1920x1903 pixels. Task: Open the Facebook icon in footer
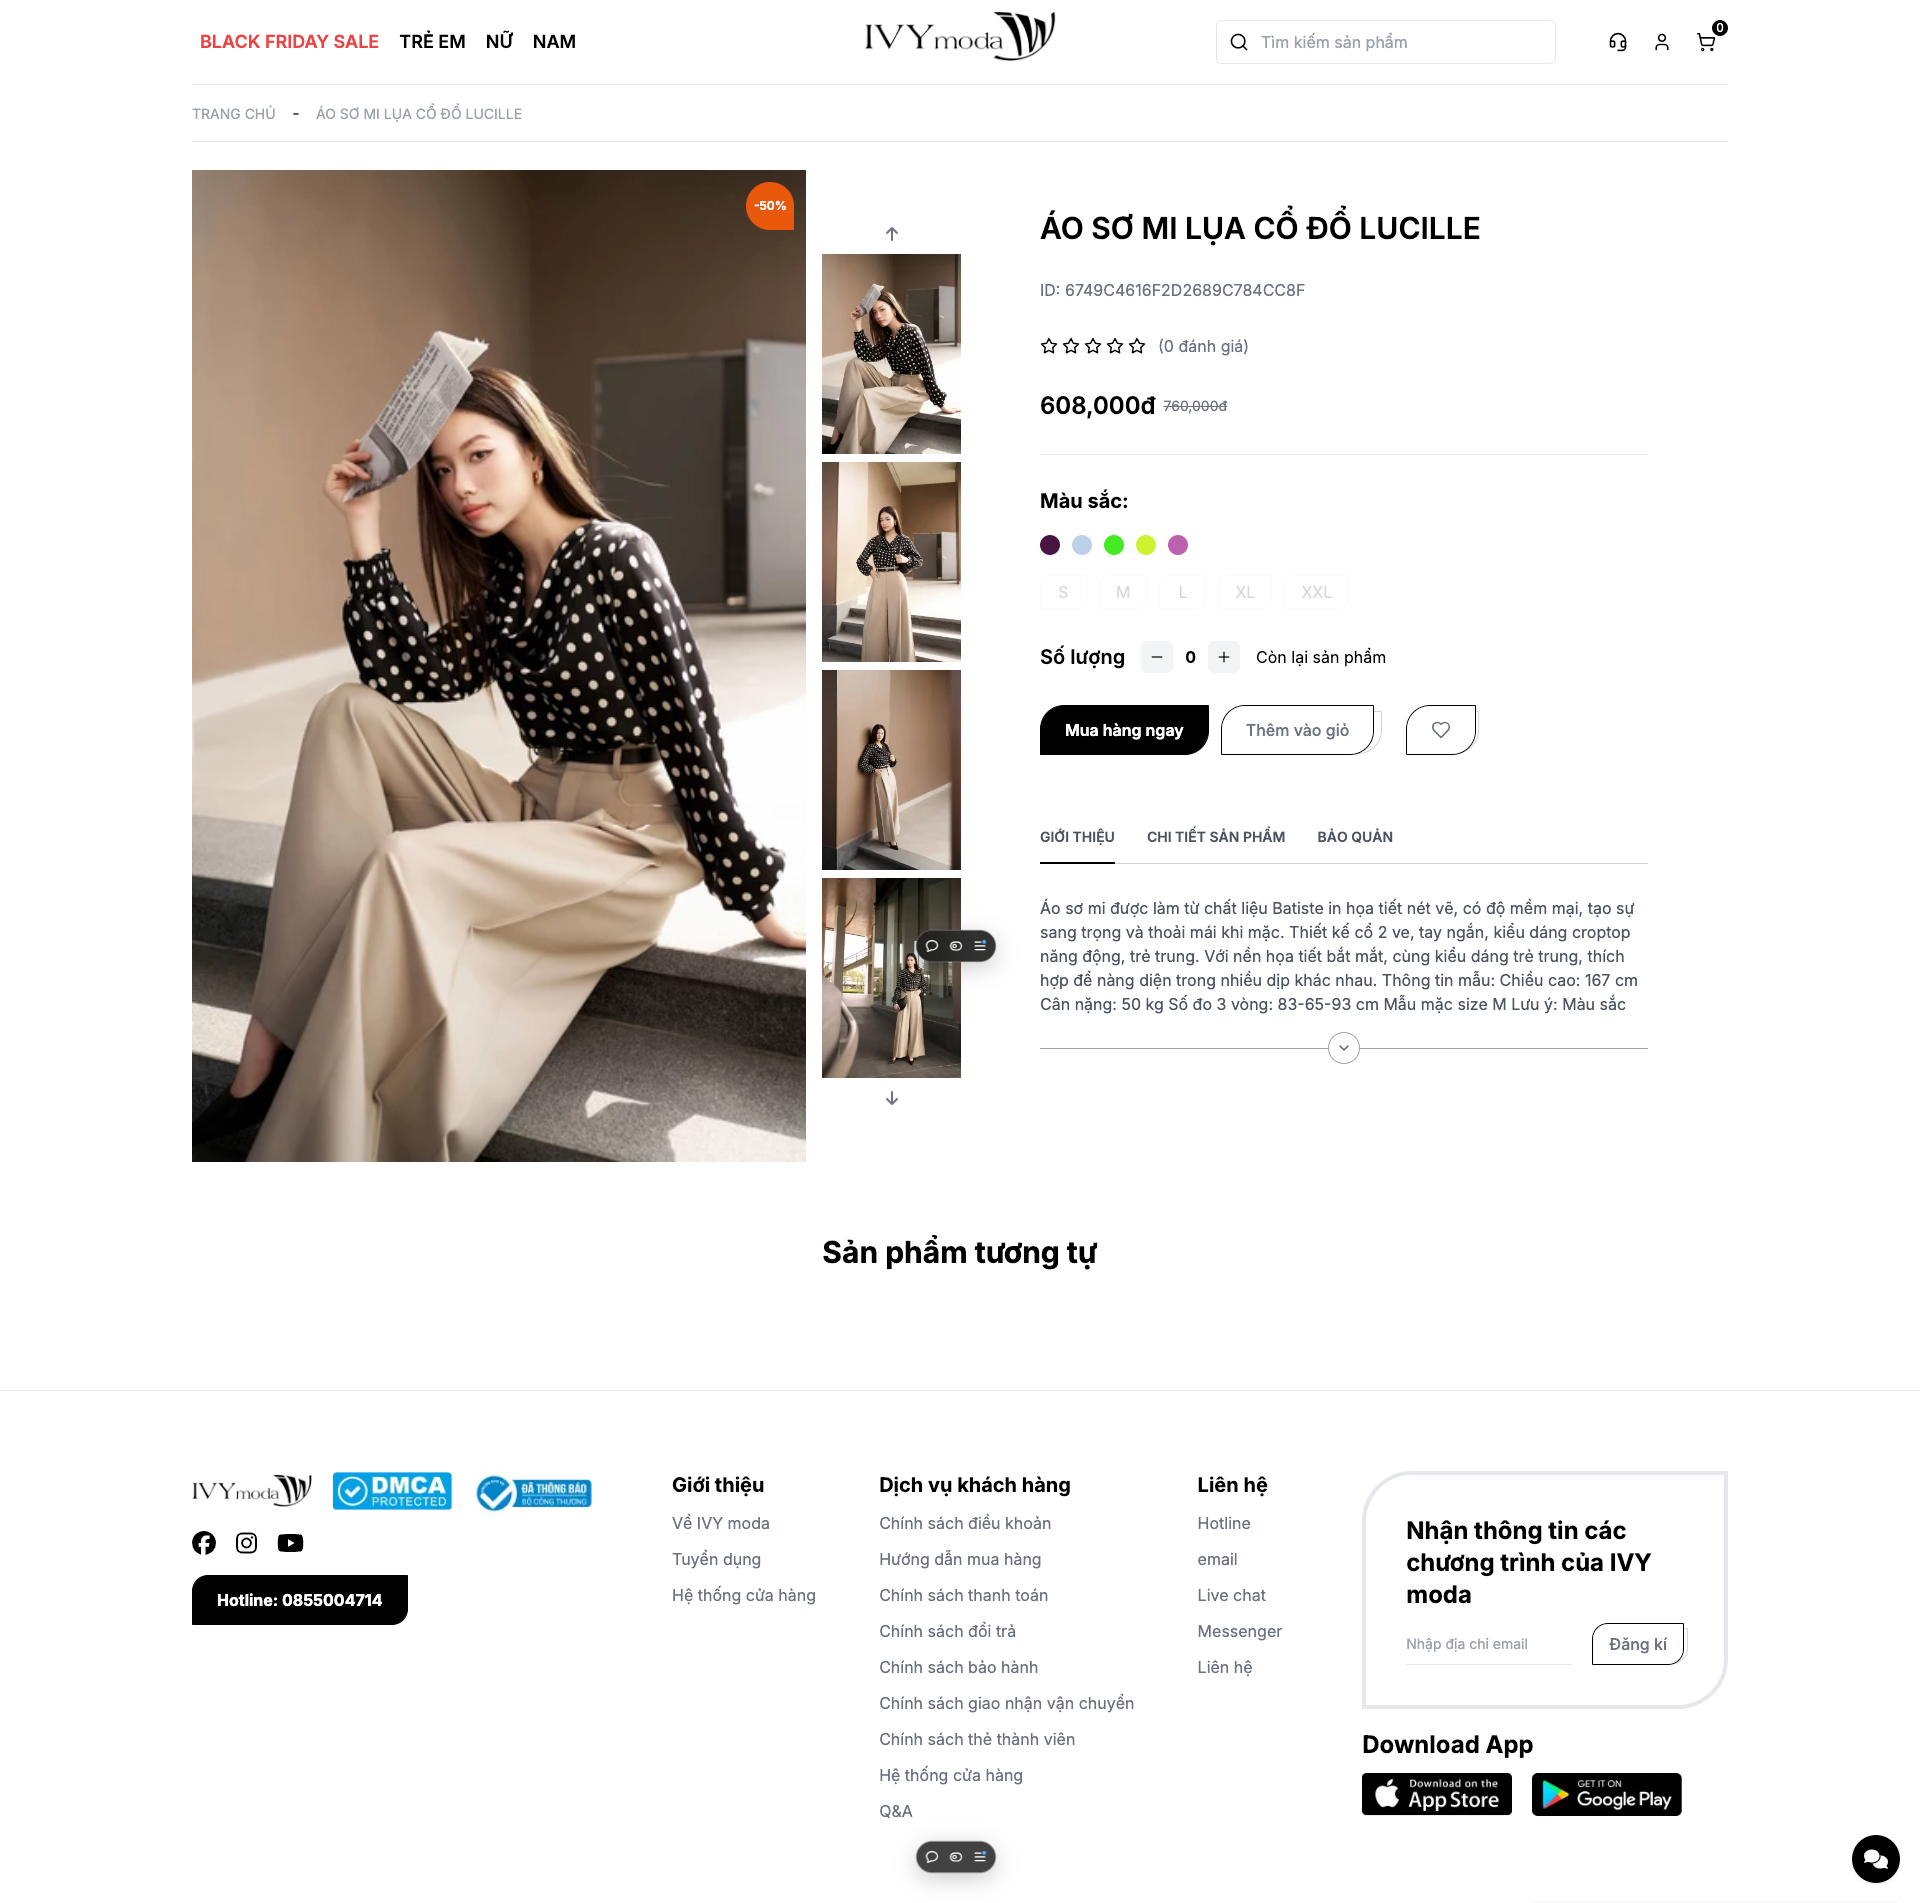click(204, 1543)
